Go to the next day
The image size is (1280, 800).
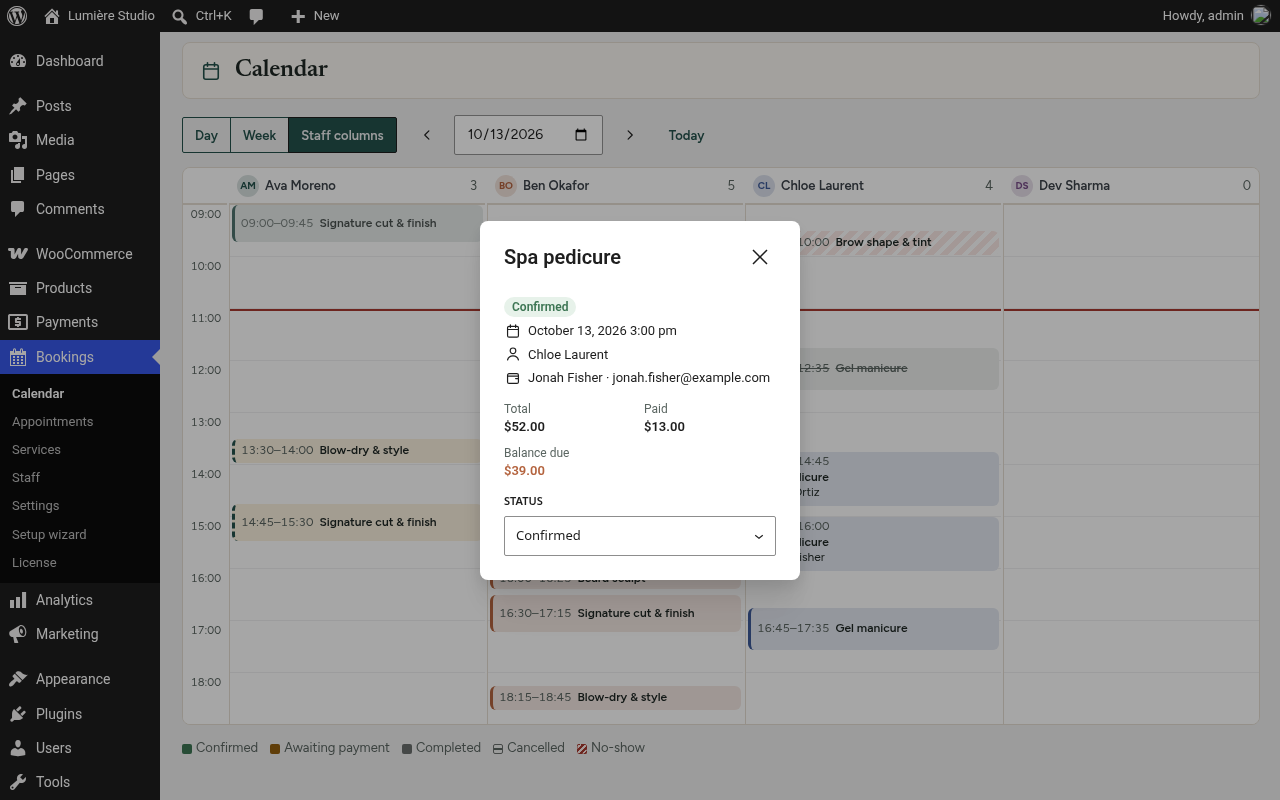(x=630, y=135)
